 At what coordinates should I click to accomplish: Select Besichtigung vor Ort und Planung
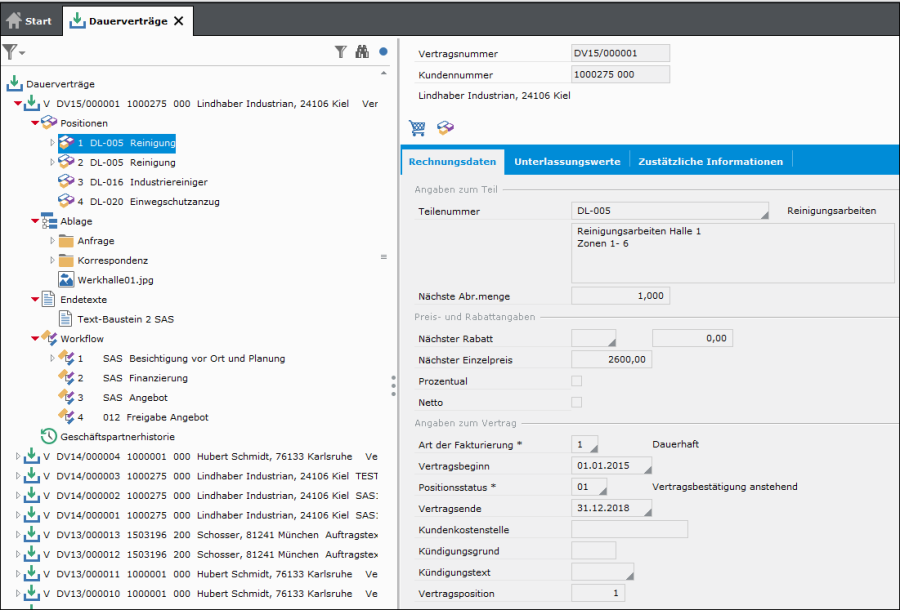[207, 359]
